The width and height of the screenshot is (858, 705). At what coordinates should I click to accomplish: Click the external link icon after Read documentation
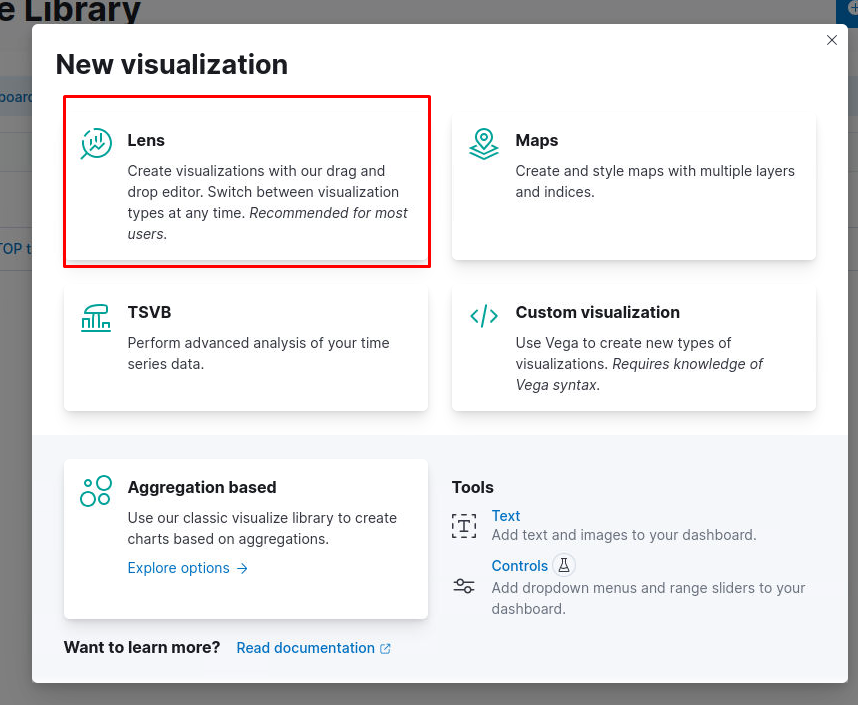pos(385,649)
